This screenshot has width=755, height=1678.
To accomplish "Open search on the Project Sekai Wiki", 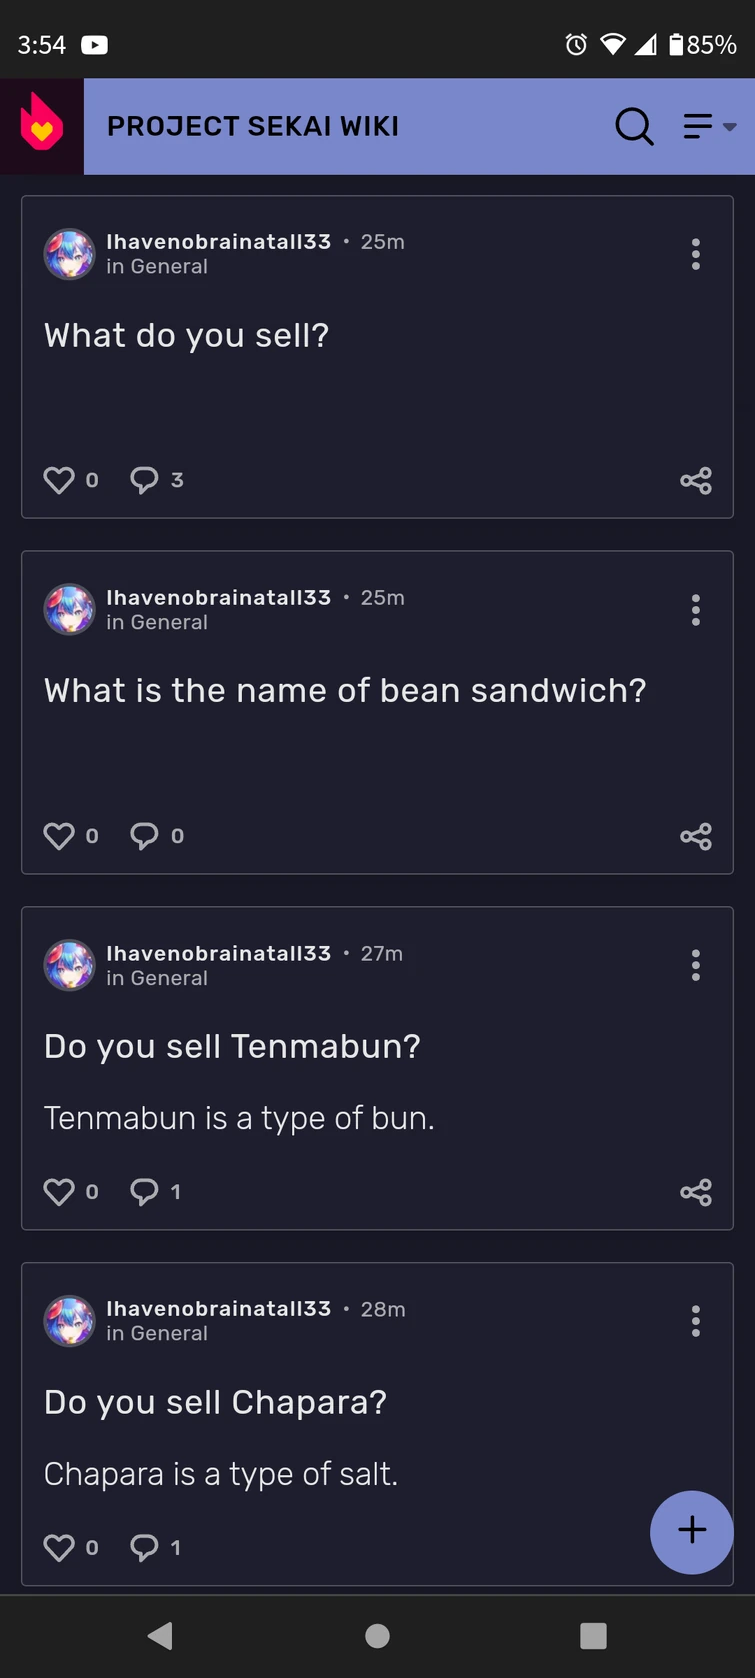I will coord(634,126).
